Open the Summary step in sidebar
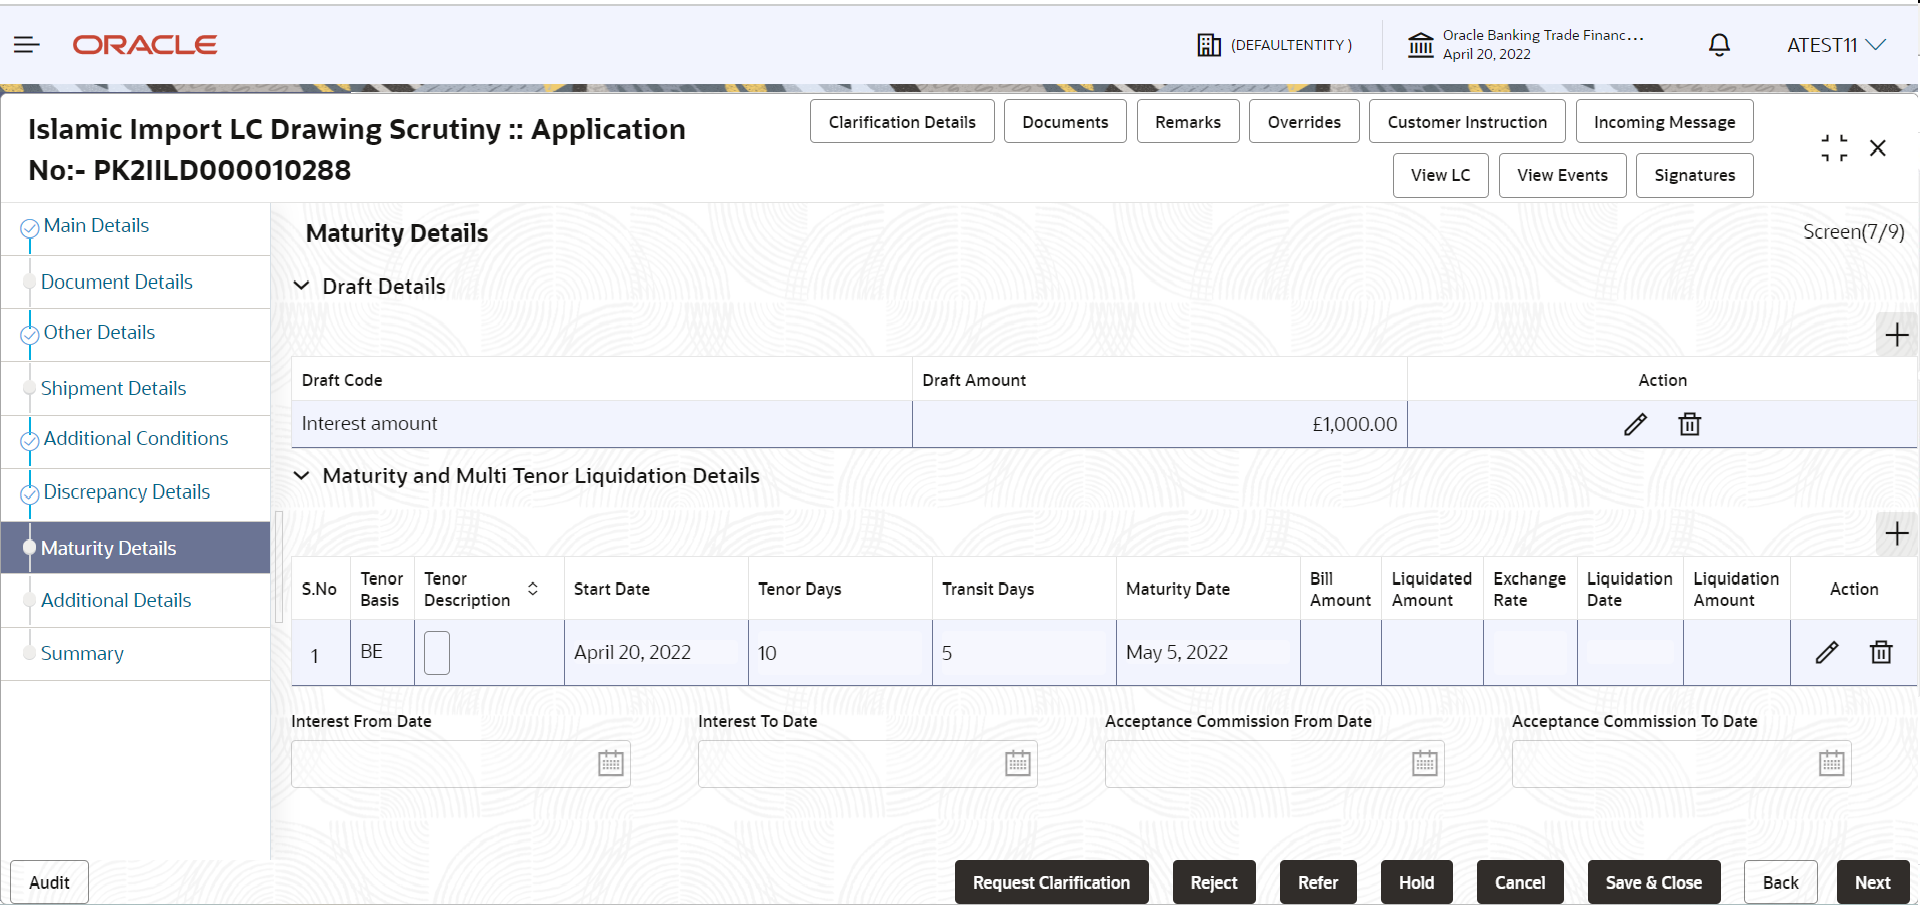Image resolution: width=1920 pixels, height=905 pixels. [x=82, y=653]
